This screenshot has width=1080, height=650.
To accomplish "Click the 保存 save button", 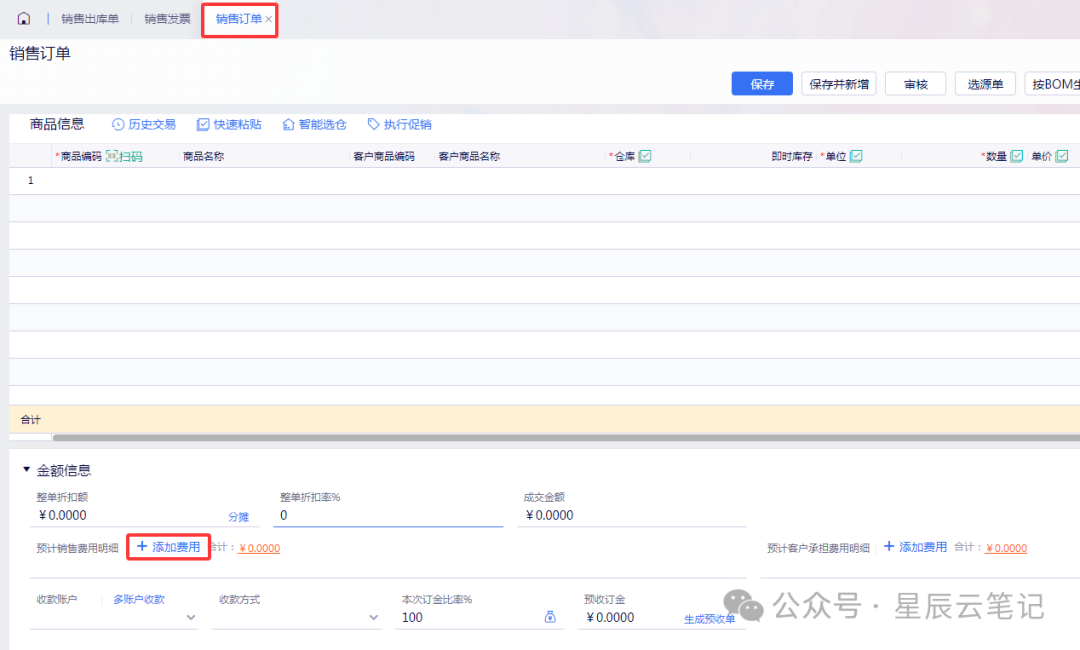I will tap(762, 84).
